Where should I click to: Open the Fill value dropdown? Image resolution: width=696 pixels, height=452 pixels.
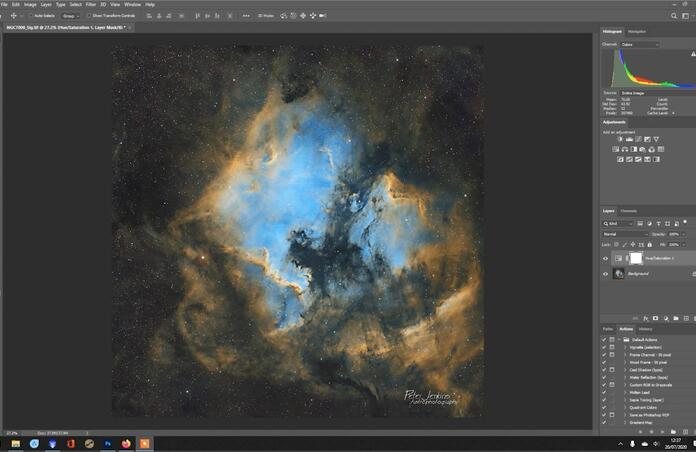pos(684,245)
